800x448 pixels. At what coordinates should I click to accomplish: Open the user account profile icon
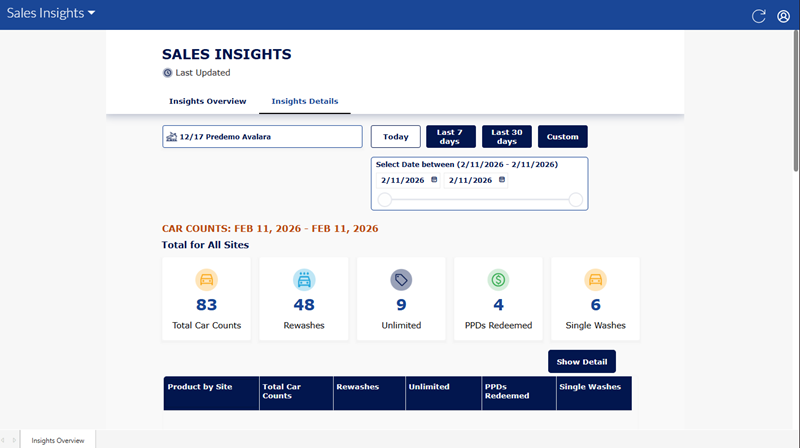pyautogui.click(x=783, y=16)
